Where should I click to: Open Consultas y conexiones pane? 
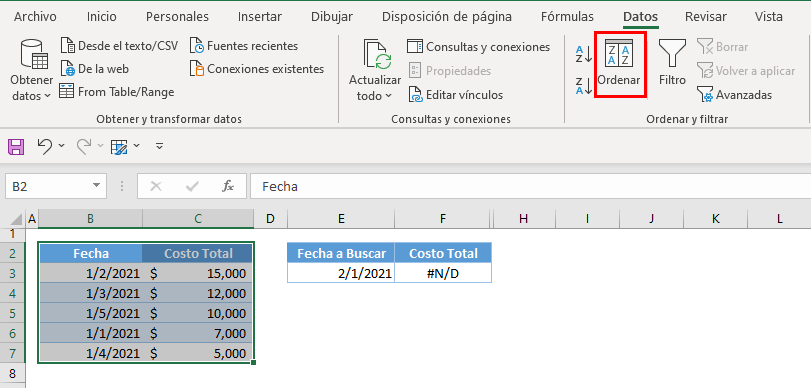[478, 47]
